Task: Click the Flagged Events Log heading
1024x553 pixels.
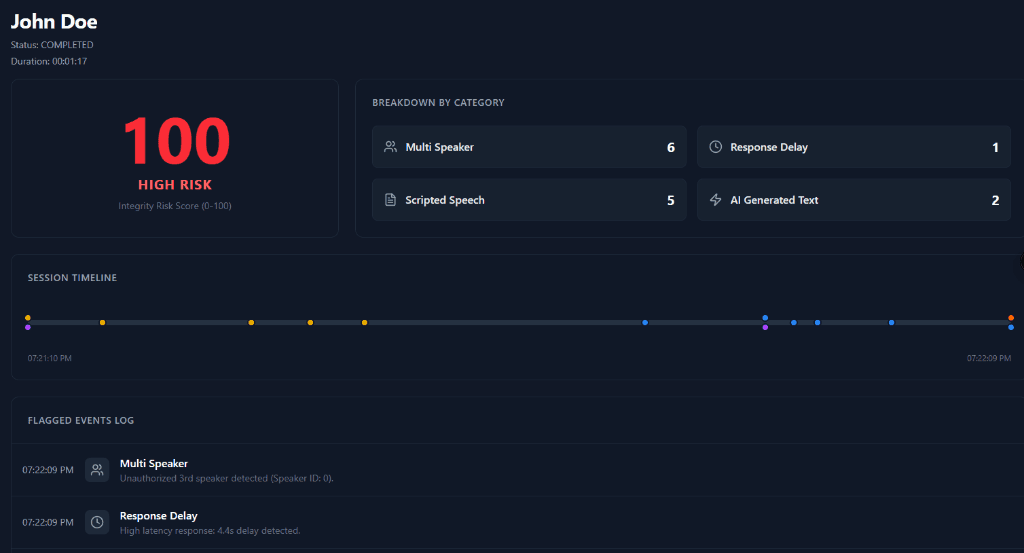Action: coord(81,421)
